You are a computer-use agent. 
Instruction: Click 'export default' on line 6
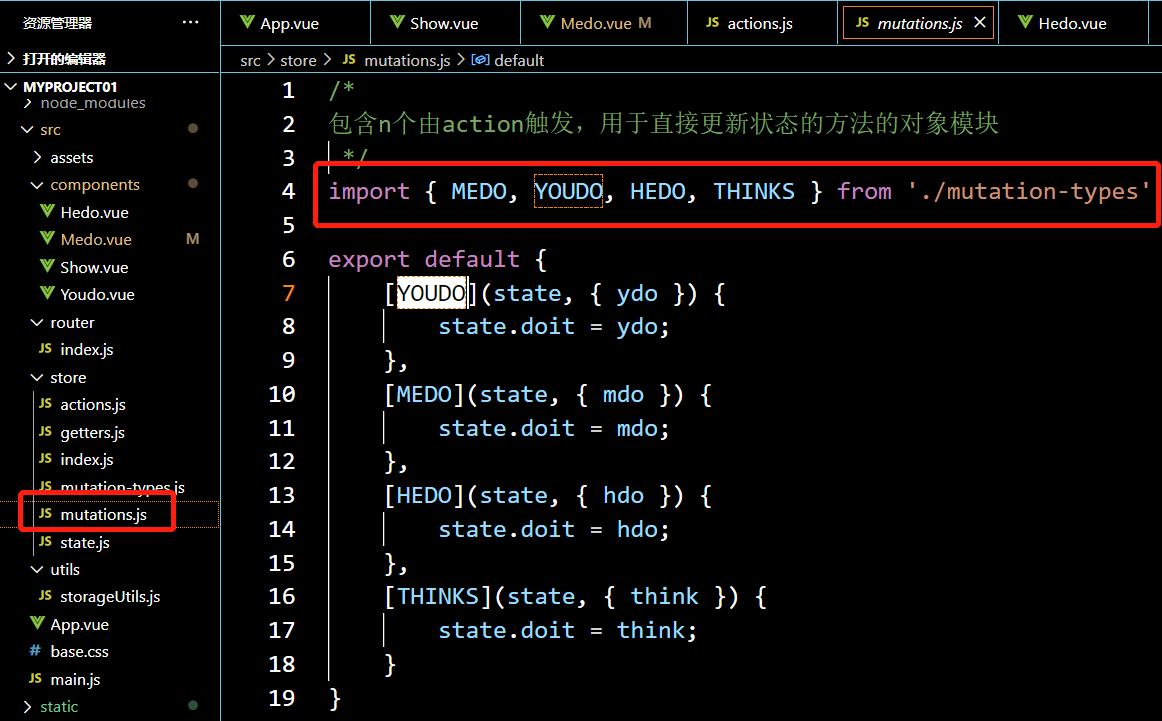[424, 259]
